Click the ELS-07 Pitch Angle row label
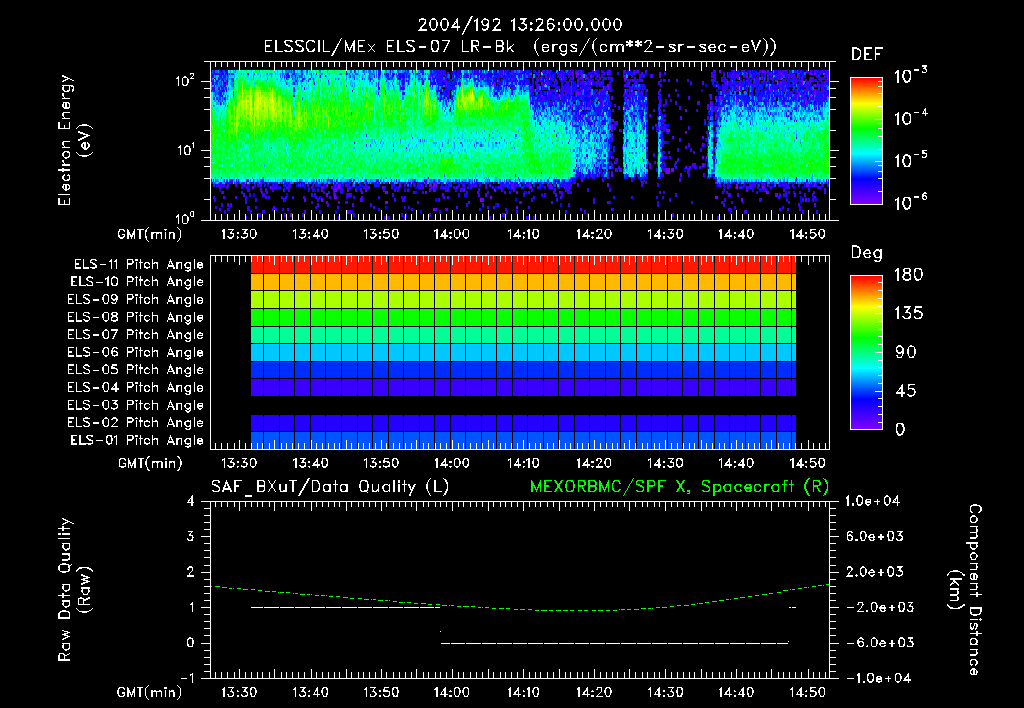 (x=135, y=334)
